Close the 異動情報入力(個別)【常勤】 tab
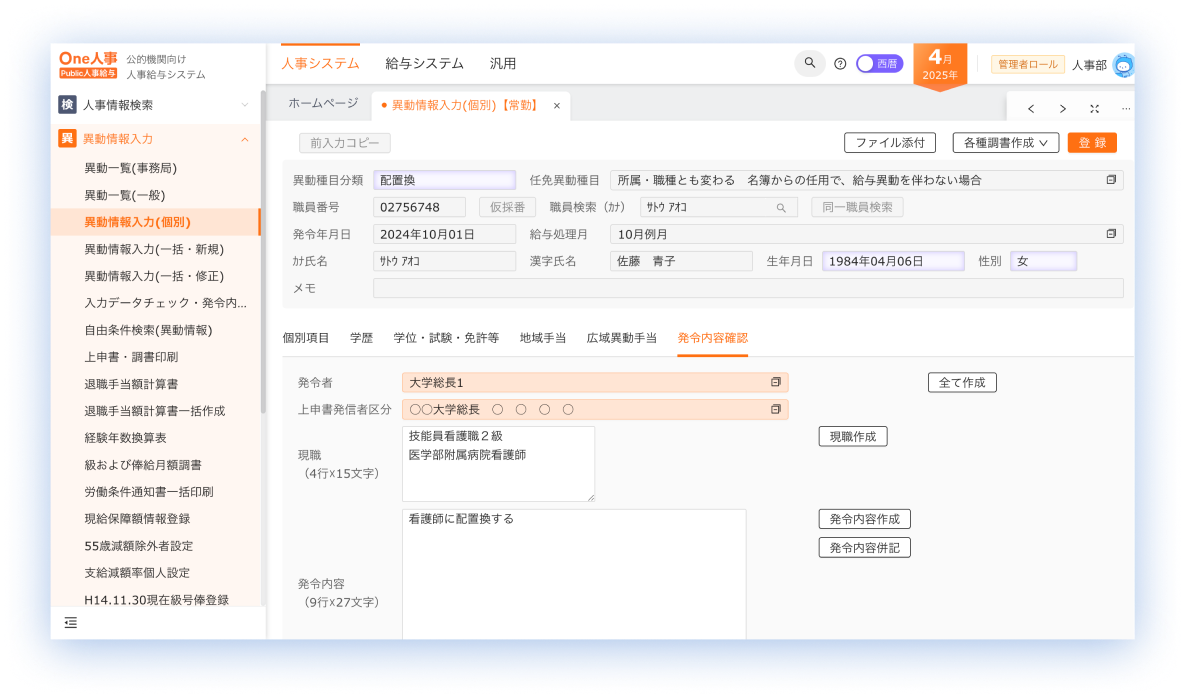Image resolution: width=1186 pixels, height=698 pixels. point(557,106)
